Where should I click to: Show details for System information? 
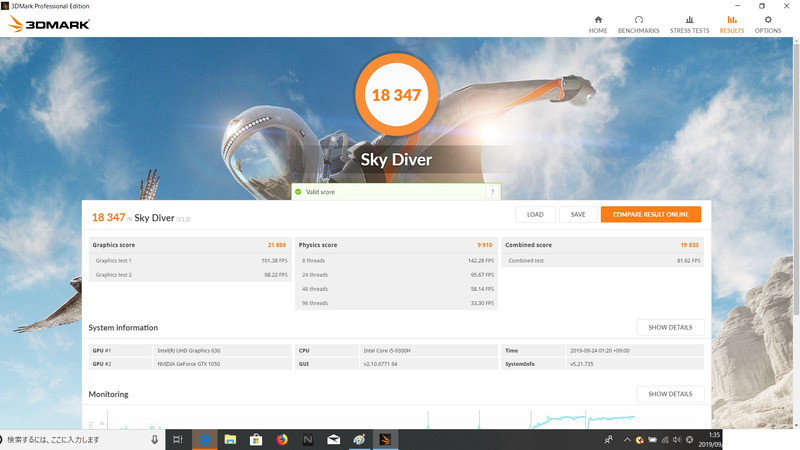pyautogui.click(x=670, y=327)
